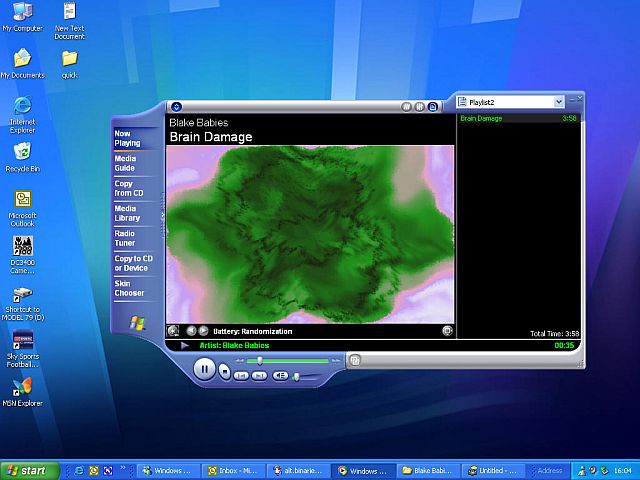Switch to alt.binaries taskbar window

pos(297,471)
